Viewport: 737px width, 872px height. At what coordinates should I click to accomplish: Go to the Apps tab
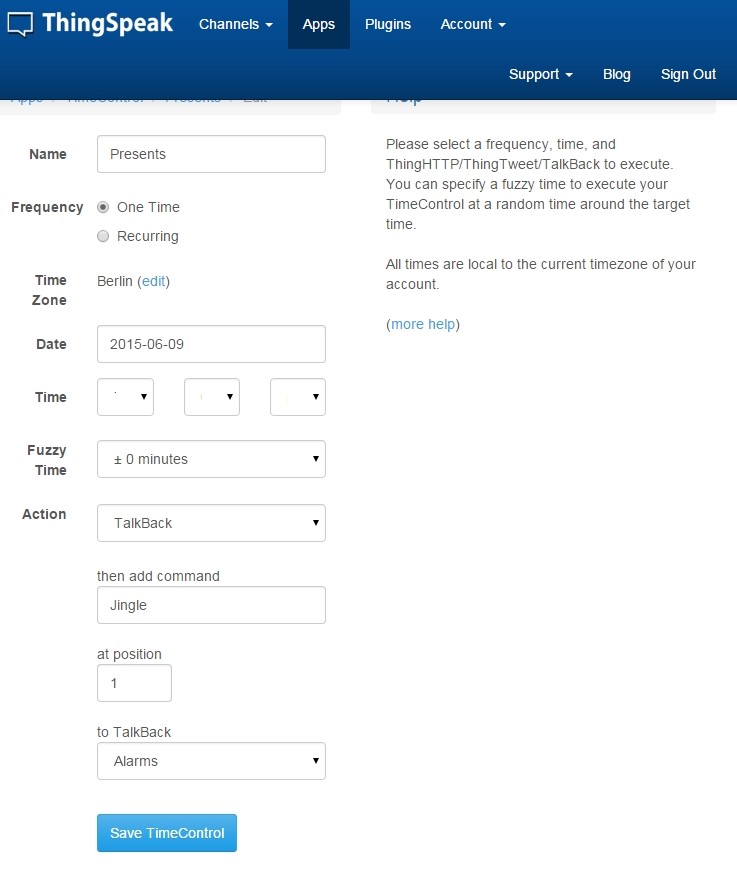(x=319, y=24)
